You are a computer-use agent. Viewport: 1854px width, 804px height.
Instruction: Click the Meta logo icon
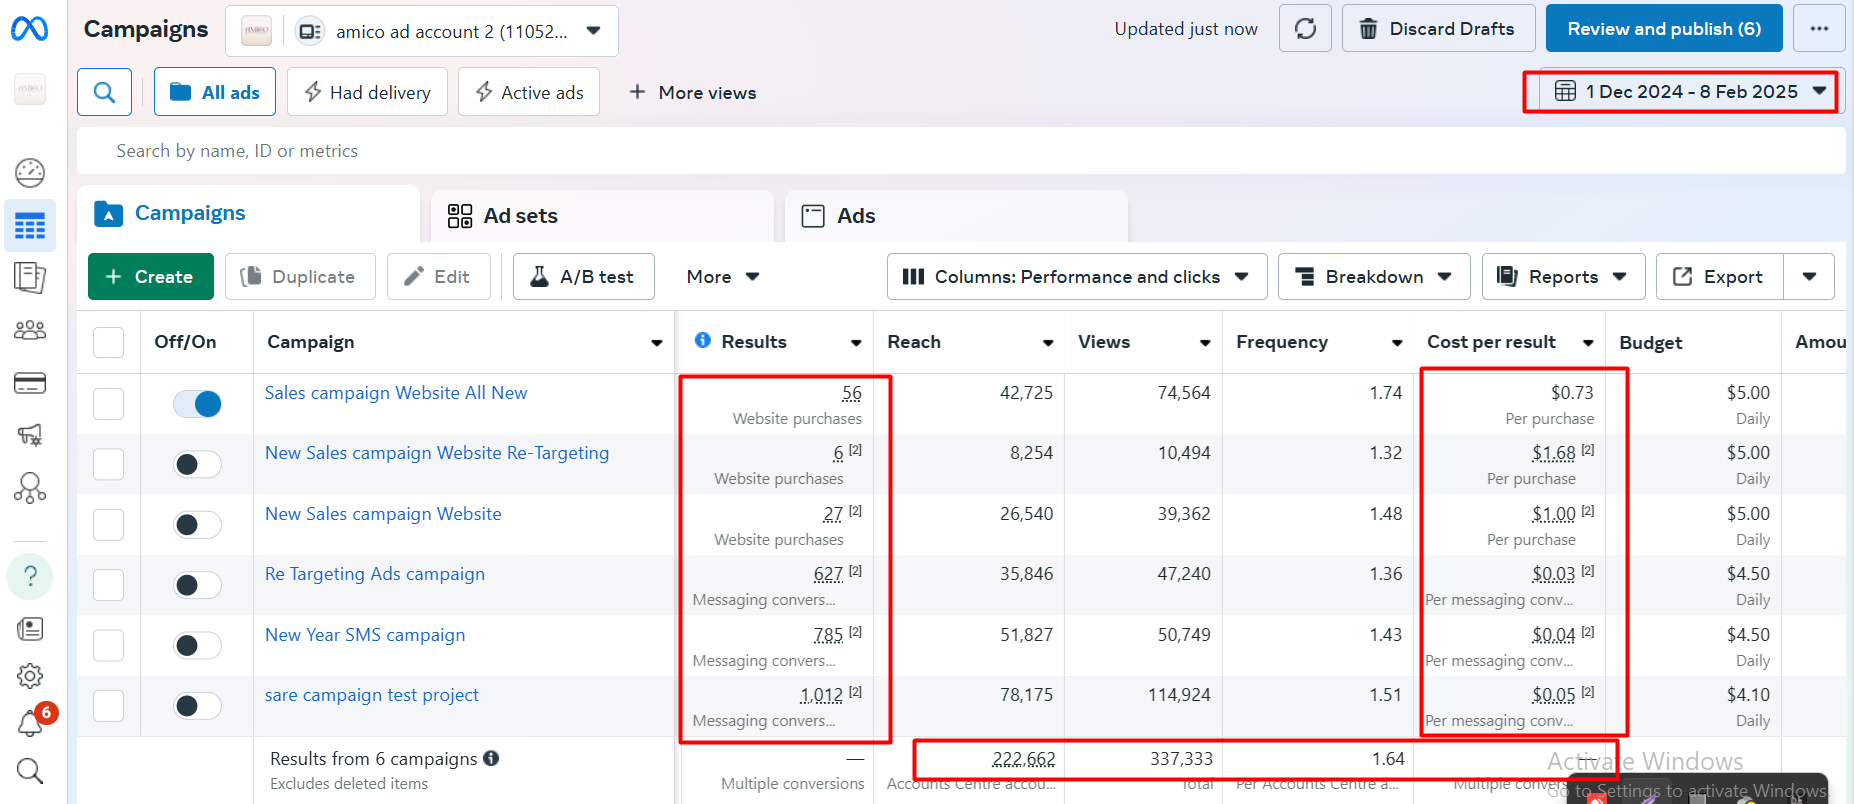click(x=29, y=29)
